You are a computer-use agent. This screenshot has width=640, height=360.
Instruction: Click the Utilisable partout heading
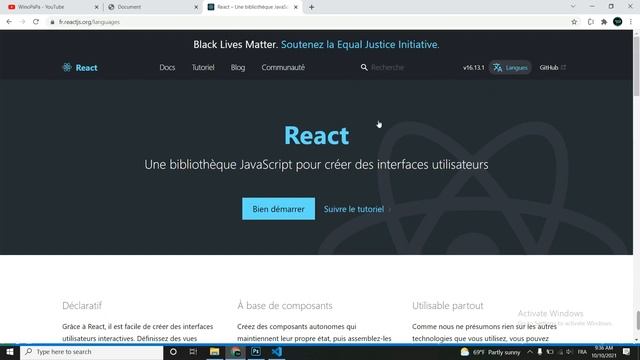tap(447, 305)
